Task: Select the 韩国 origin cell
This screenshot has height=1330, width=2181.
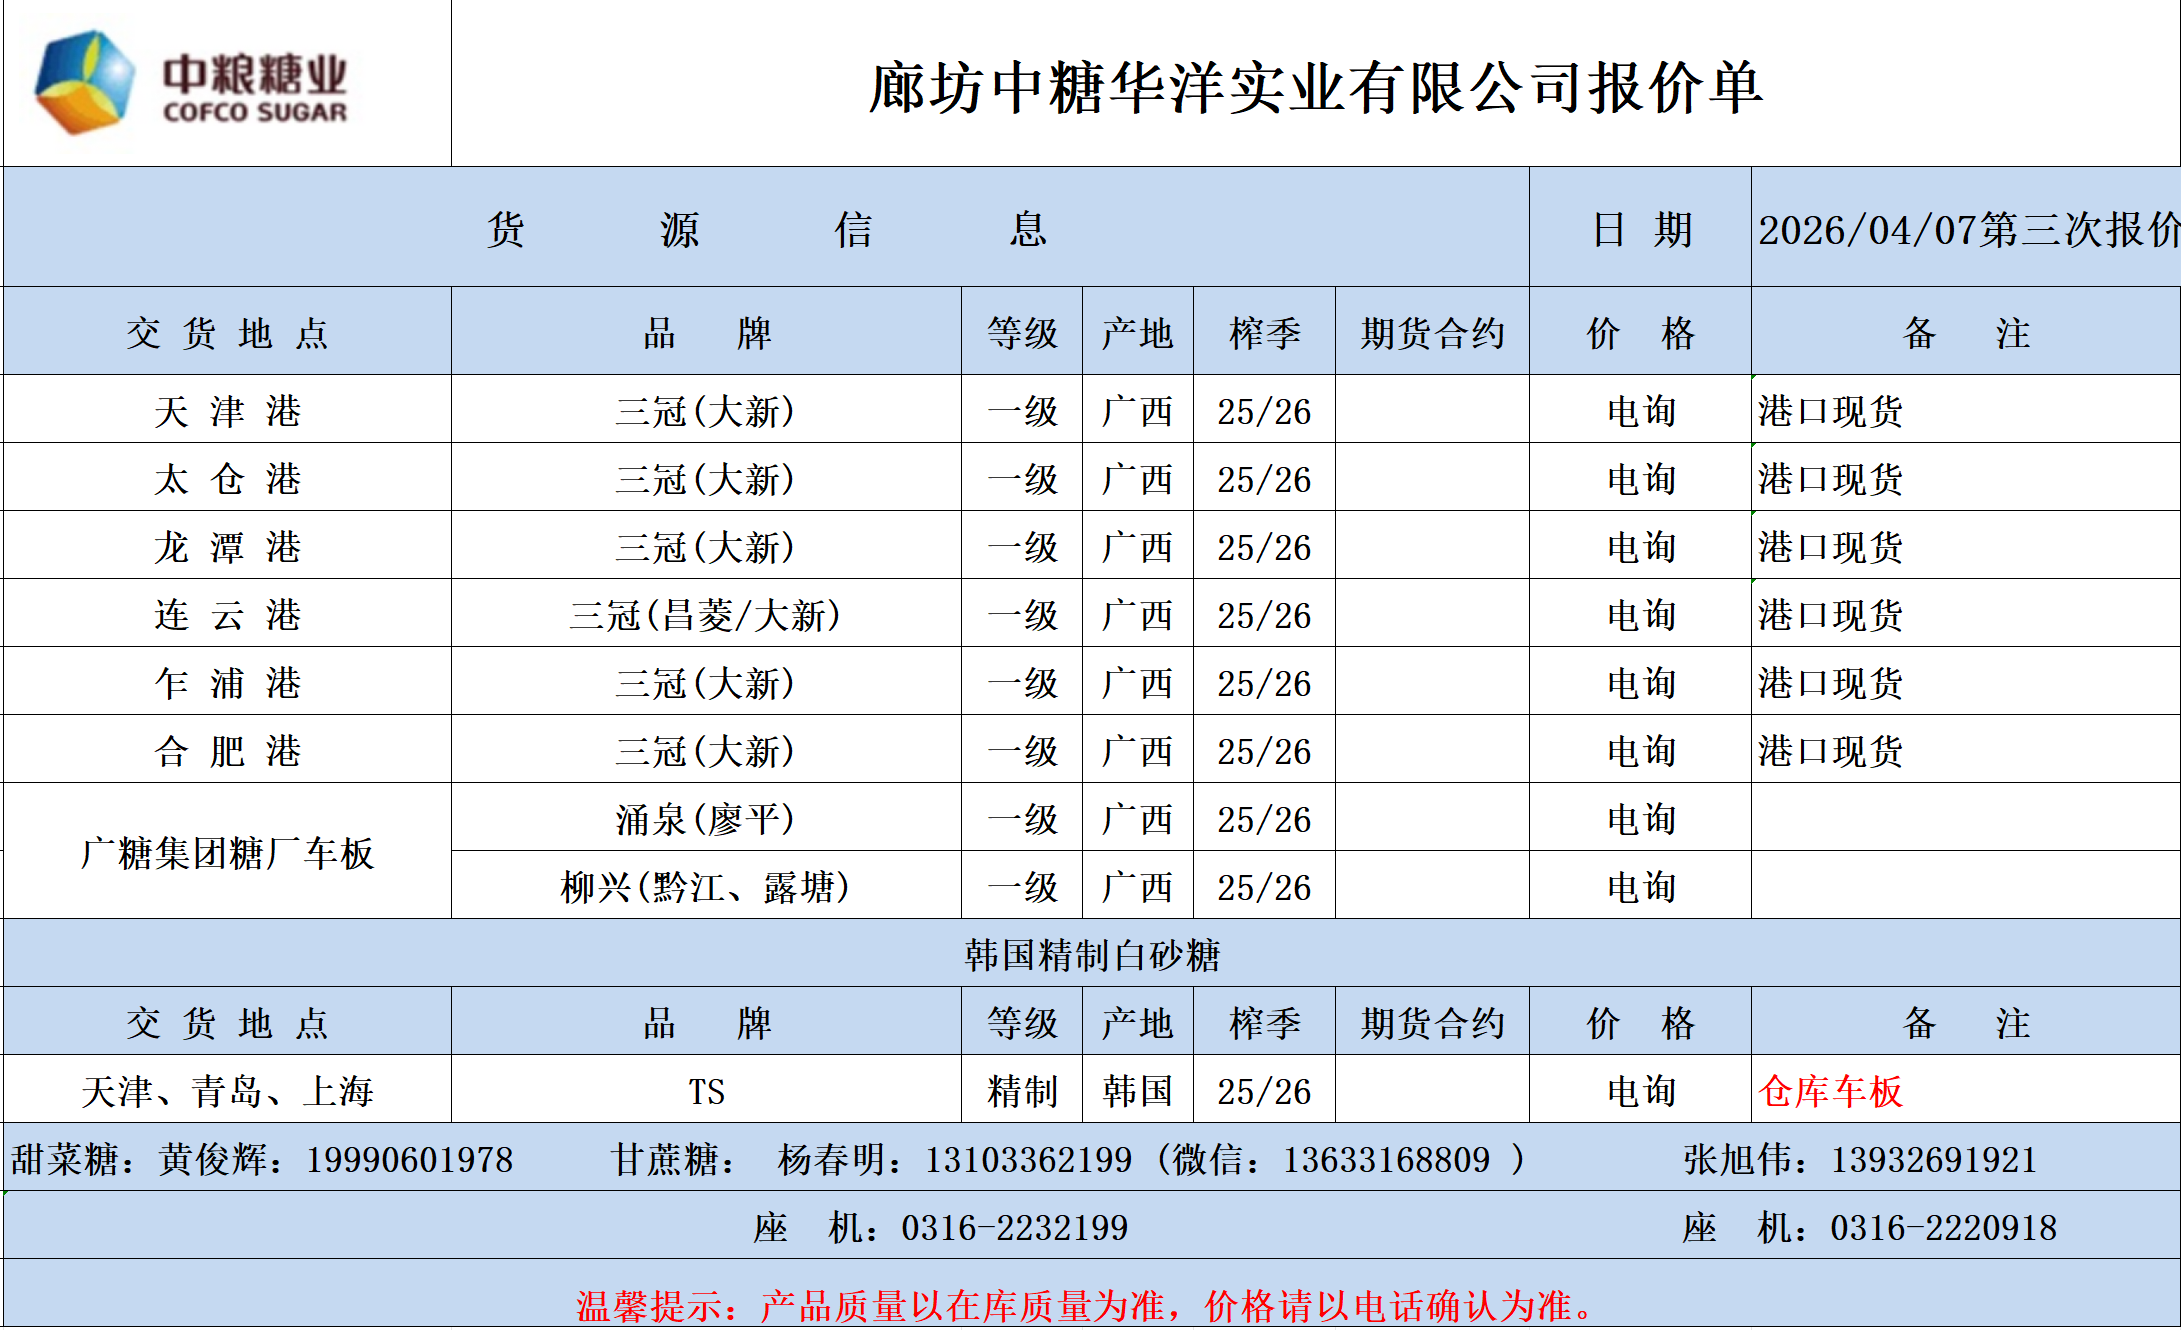Action: (1138, 1091)
